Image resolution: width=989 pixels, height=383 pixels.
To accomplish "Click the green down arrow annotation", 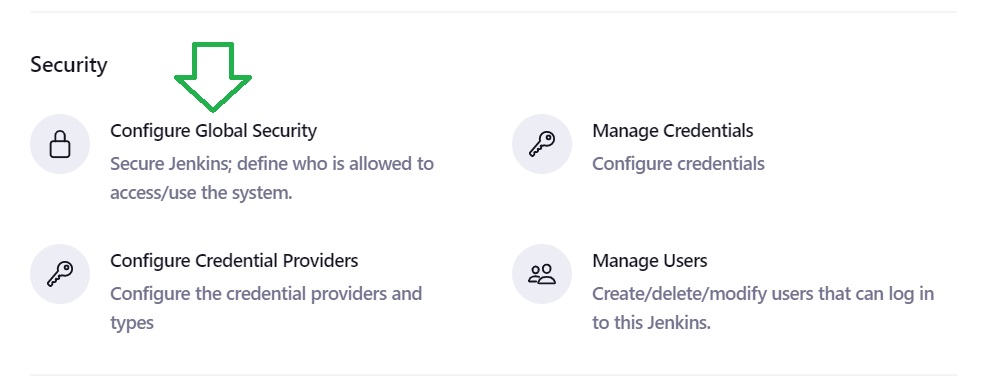I will tap(213, 77).
